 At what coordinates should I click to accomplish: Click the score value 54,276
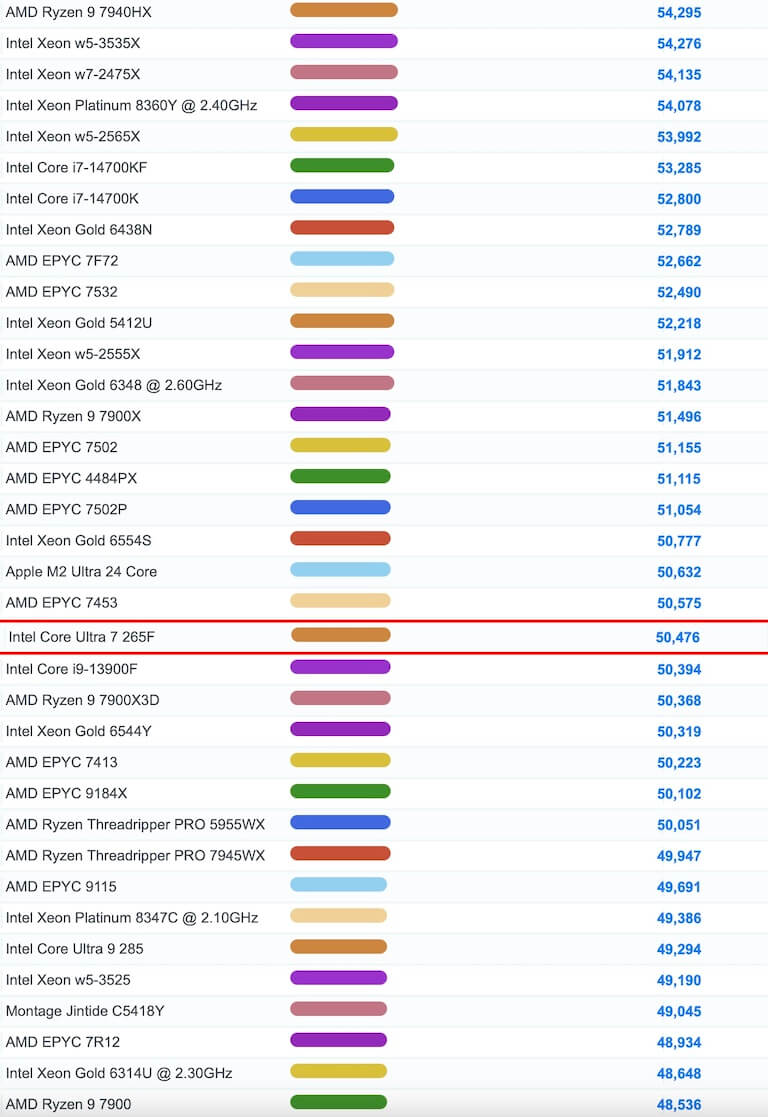point(679,43)
